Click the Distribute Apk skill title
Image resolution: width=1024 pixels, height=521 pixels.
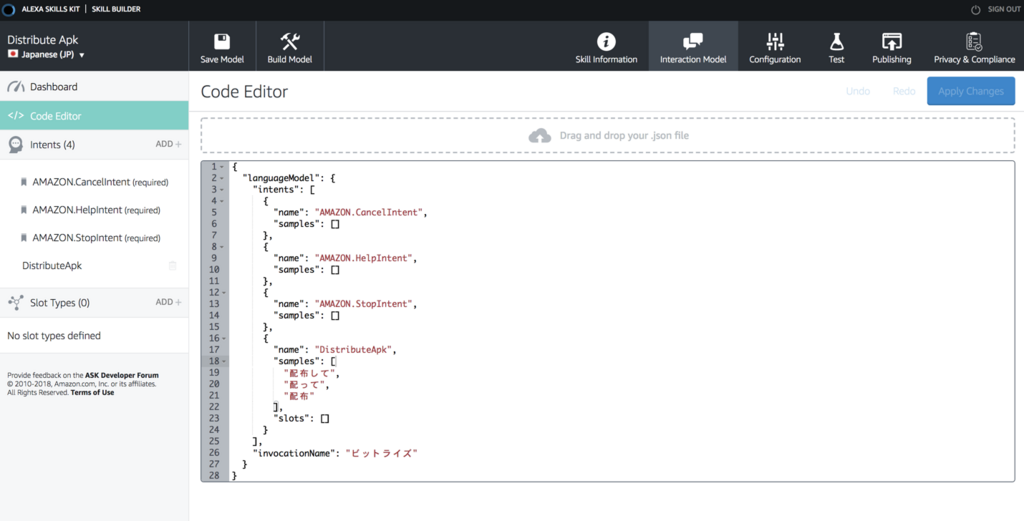pos(42,40)
